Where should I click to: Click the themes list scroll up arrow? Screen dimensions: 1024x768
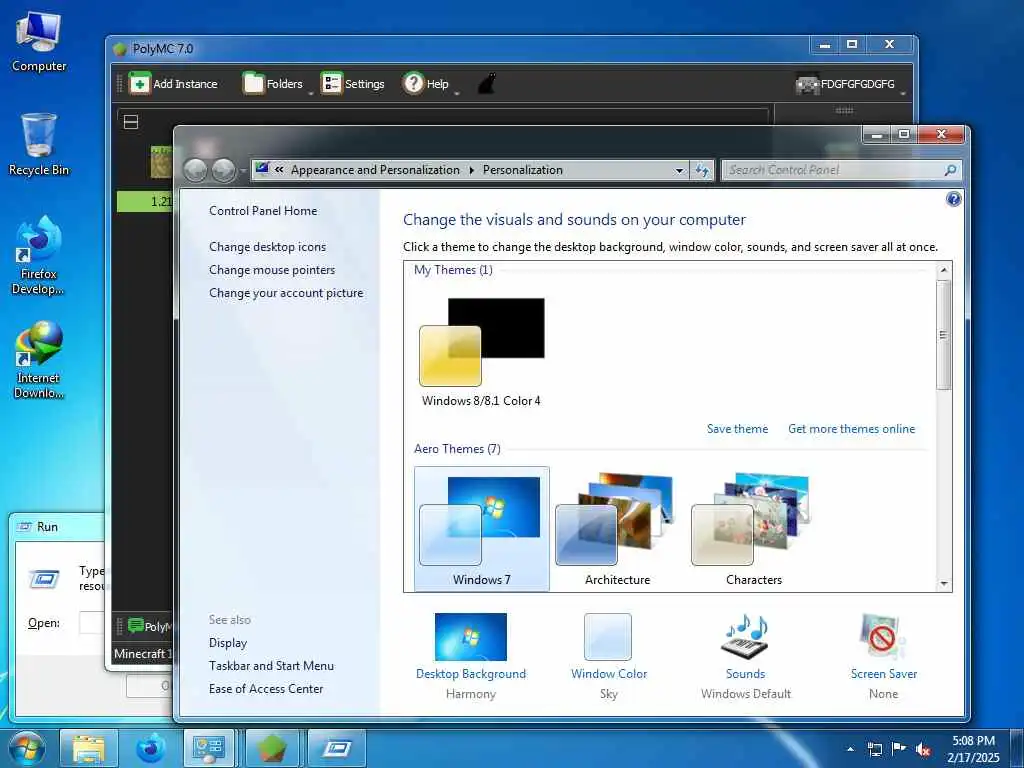click(x=943, y=270)
